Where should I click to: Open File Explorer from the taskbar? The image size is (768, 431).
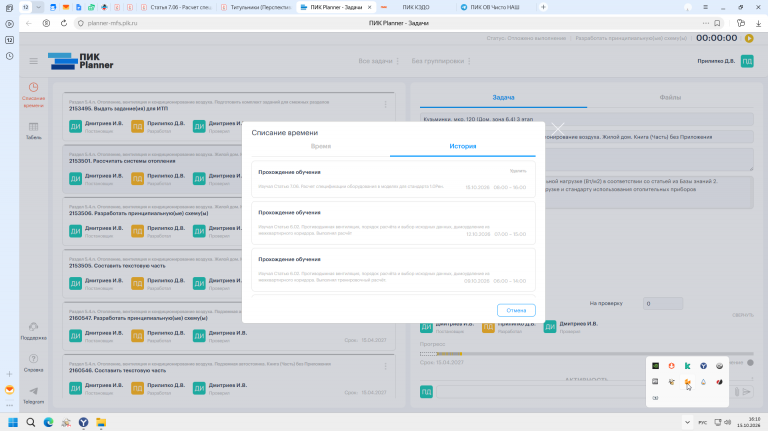click(x=101, y=422)
